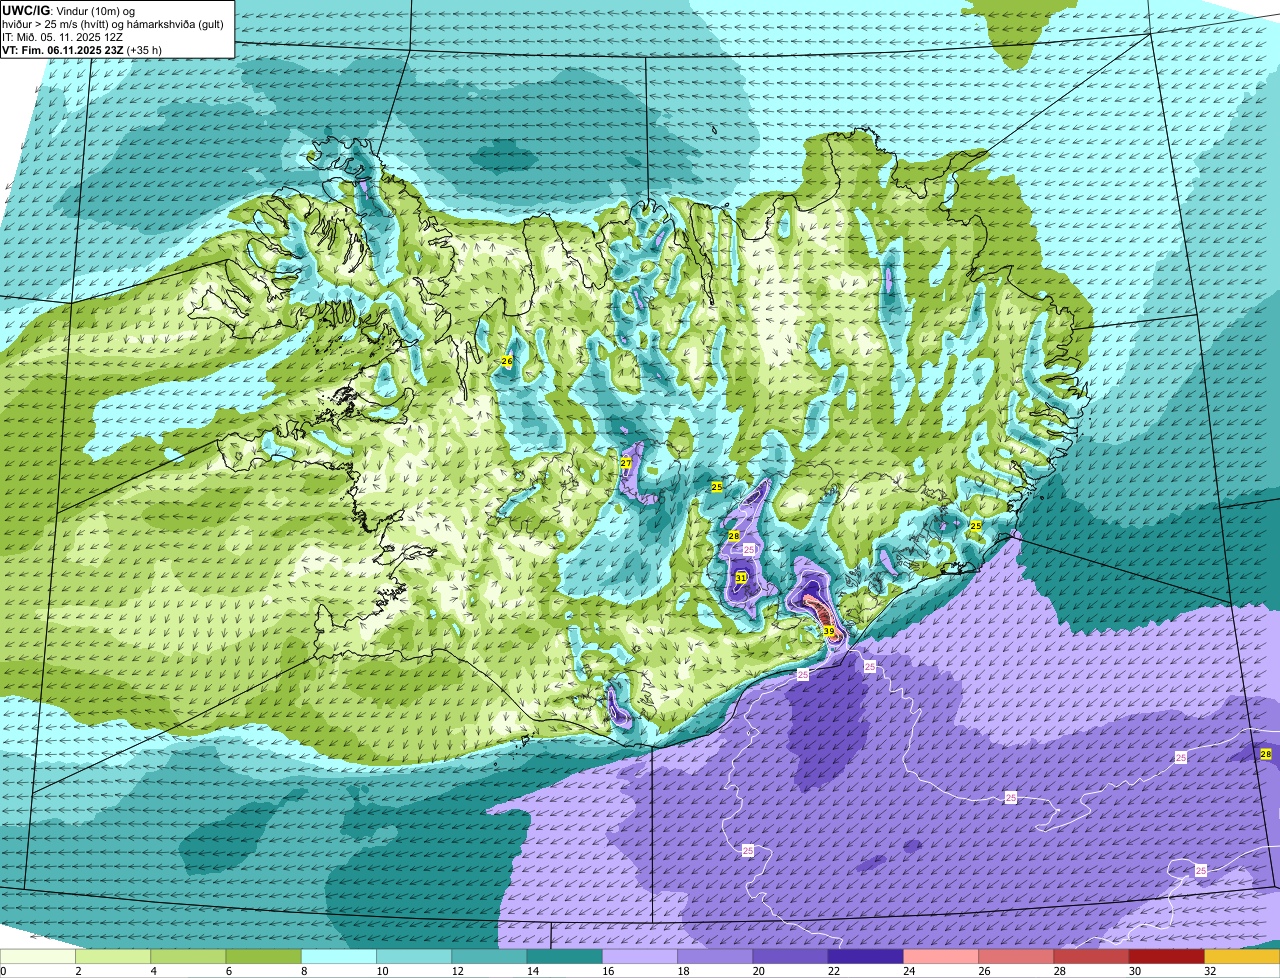Click the pale yellow 0–2 m/s legend swatch
Screen dimensions: 1280x978
pos(38,957)
